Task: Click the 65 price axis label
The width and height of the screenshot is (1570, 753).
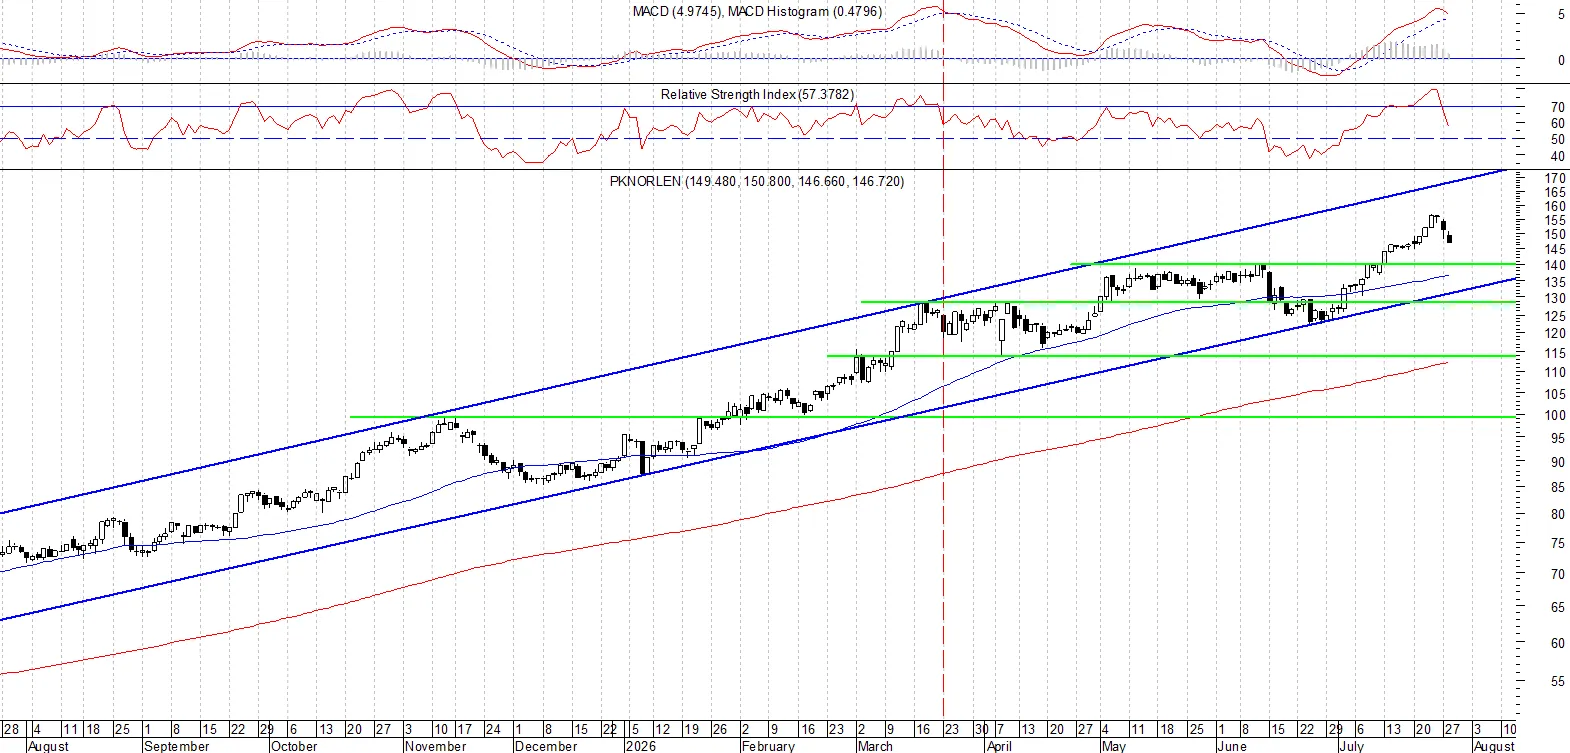Action: point(1558,608)
